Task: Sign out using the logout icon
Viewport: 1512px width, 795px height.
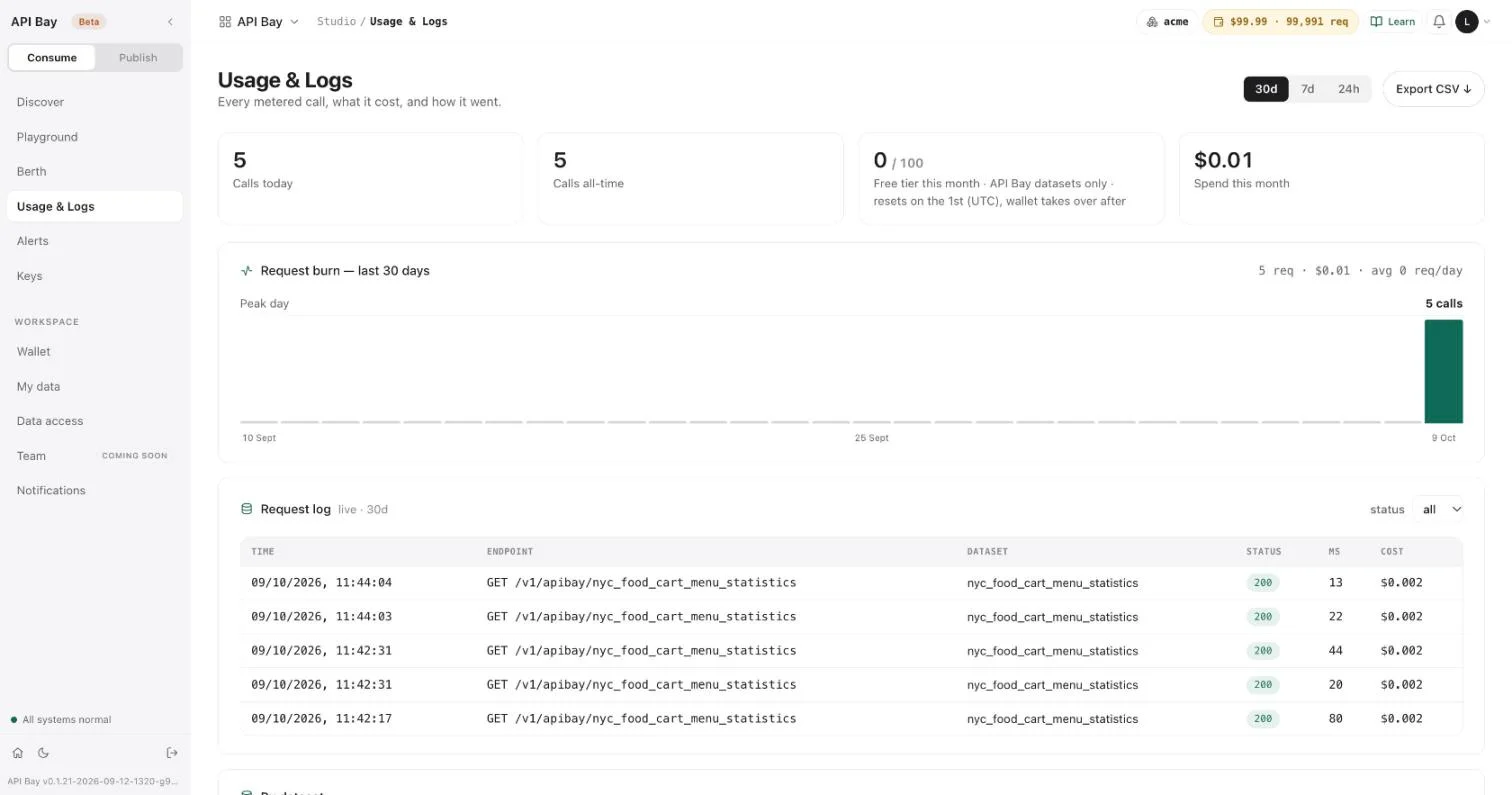Action: point(172,753)
